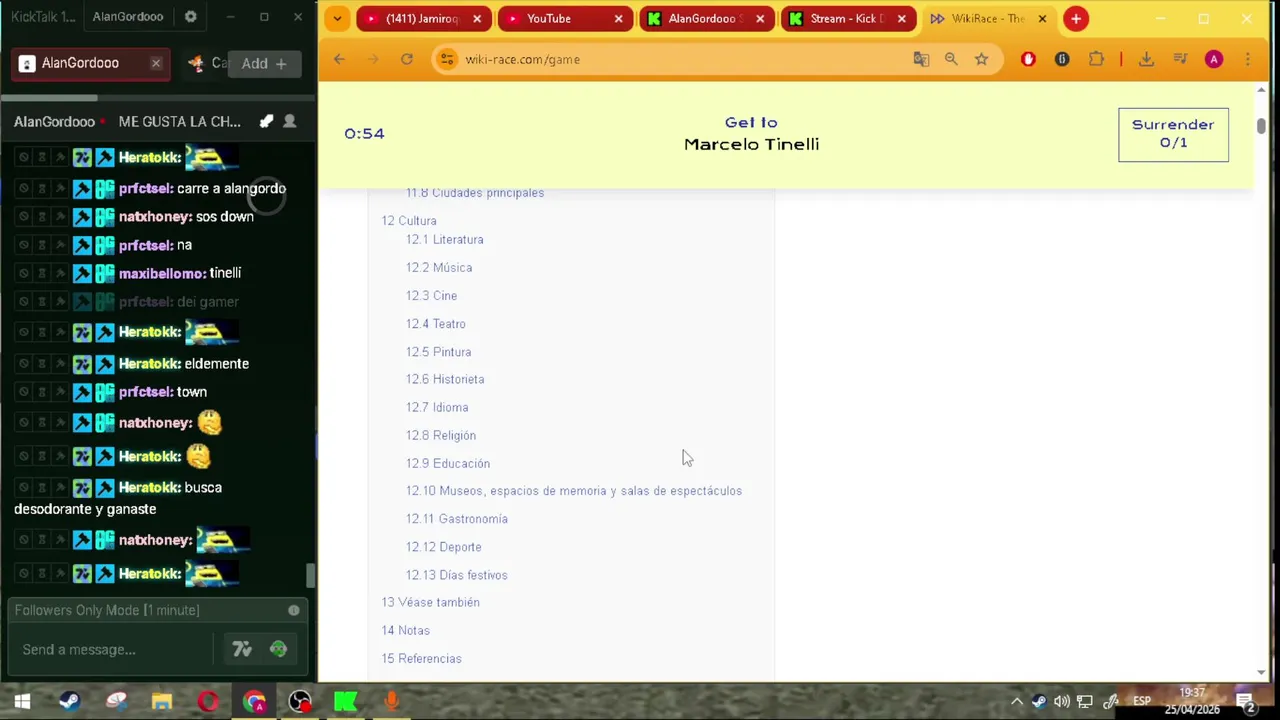Show hidden system tray icons
The height and width of the screenshot is (720, 1280).
pyautogui.click(x=1016, y=701)
